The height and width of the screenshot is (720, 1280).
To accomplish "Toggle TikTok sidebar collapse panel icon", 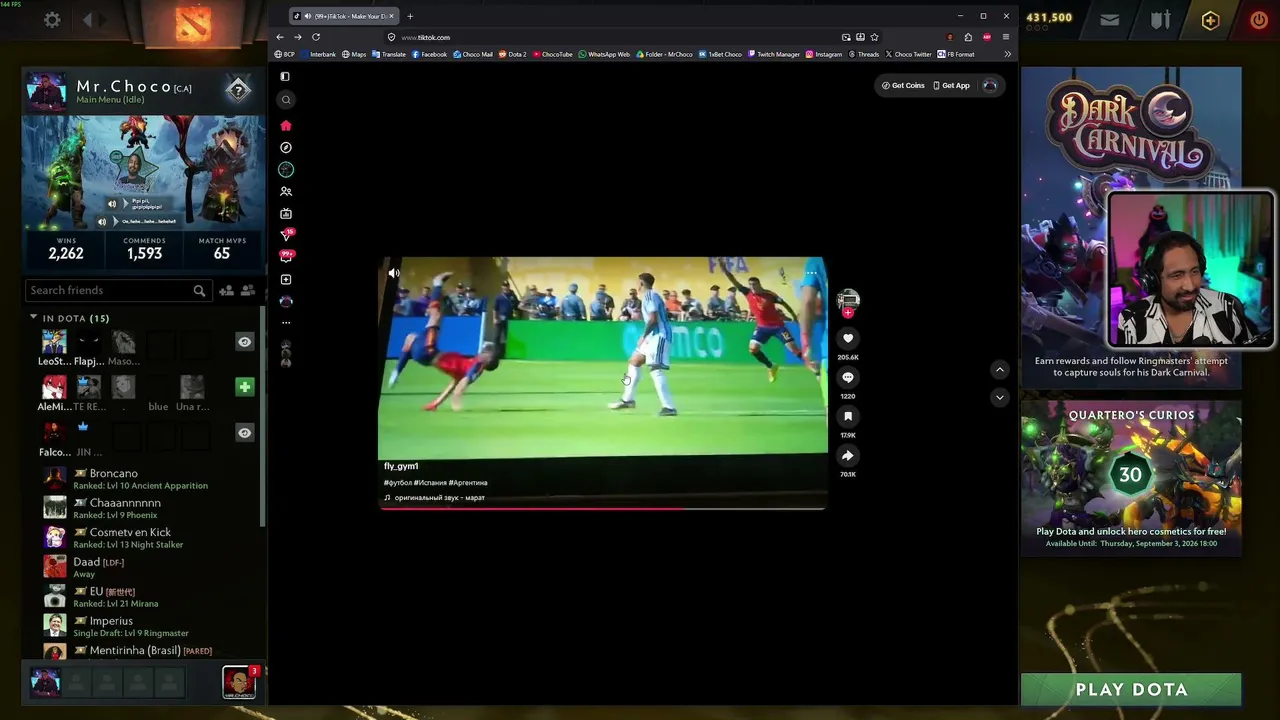I will pyautogui.click(x=286, y=76).
